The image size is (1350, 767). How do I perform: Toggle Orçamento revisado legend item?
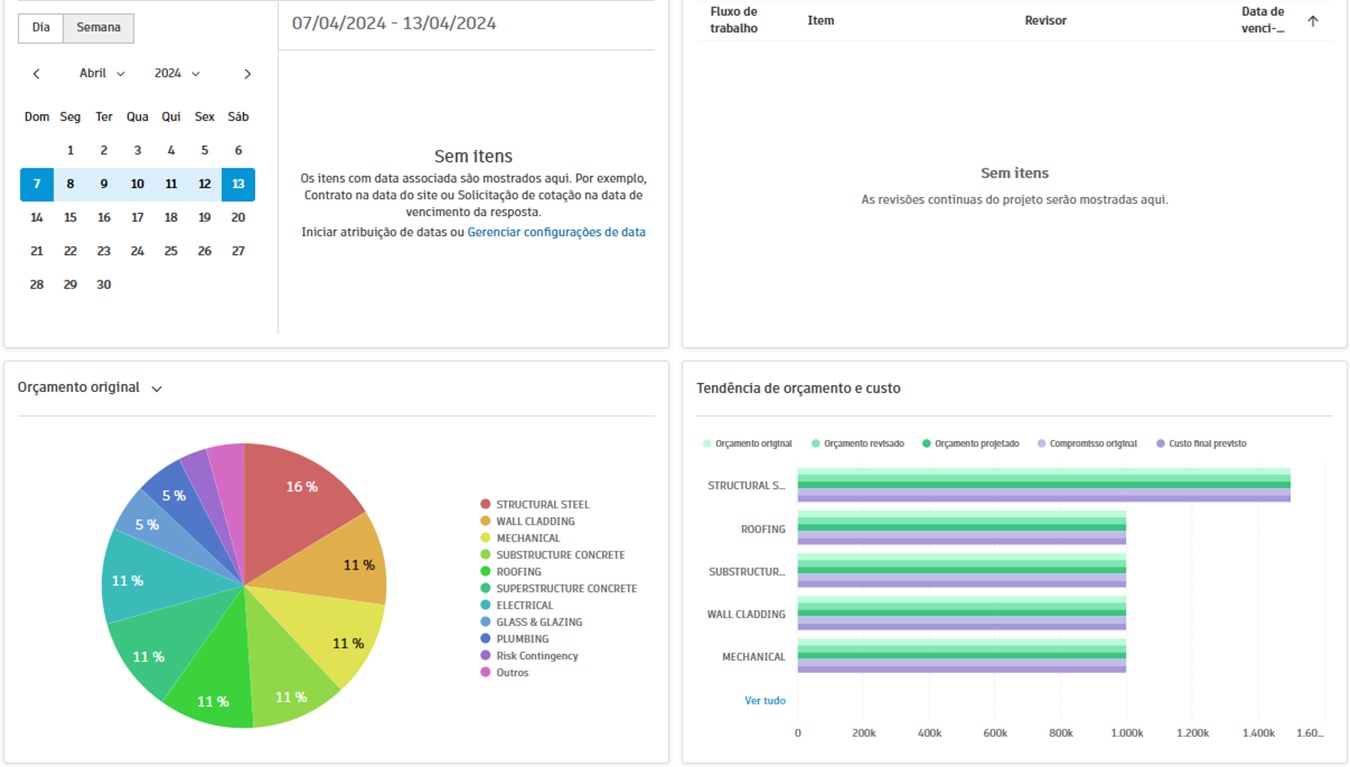pos(858,444)
